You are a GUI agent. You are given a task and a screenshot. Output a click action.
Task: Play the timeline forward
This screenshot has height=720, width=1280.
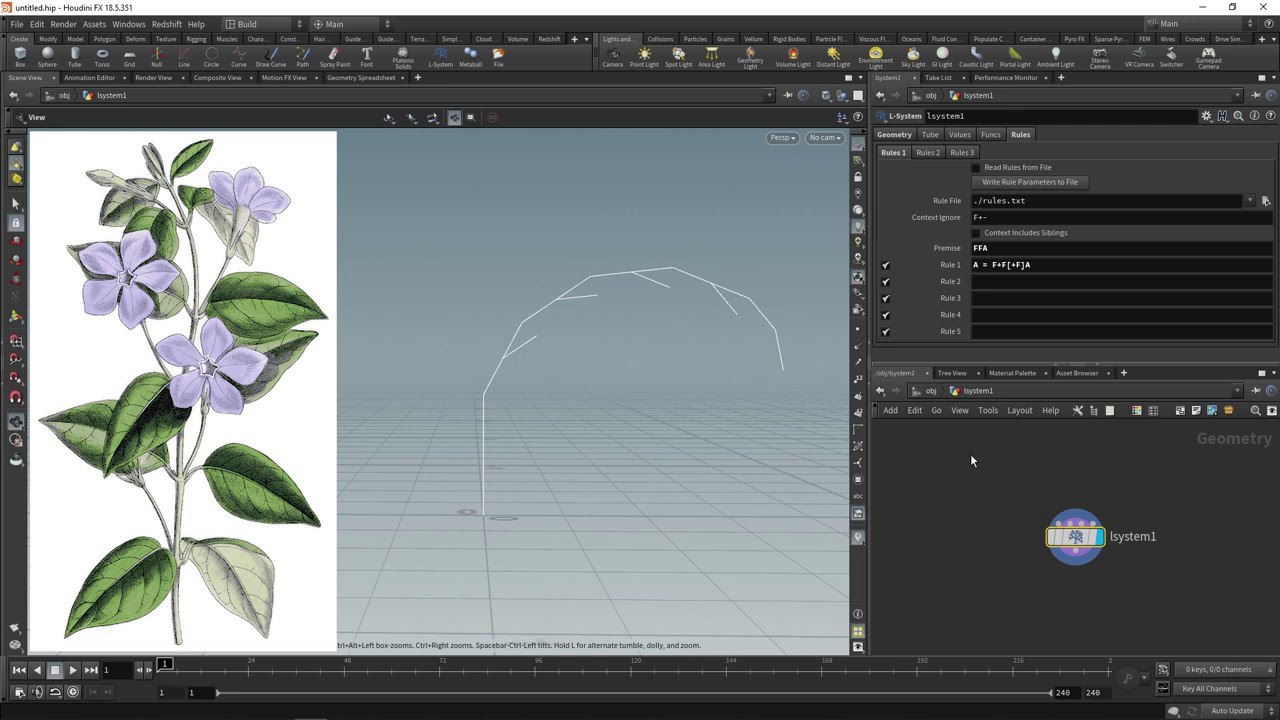(x=73, y=670)
